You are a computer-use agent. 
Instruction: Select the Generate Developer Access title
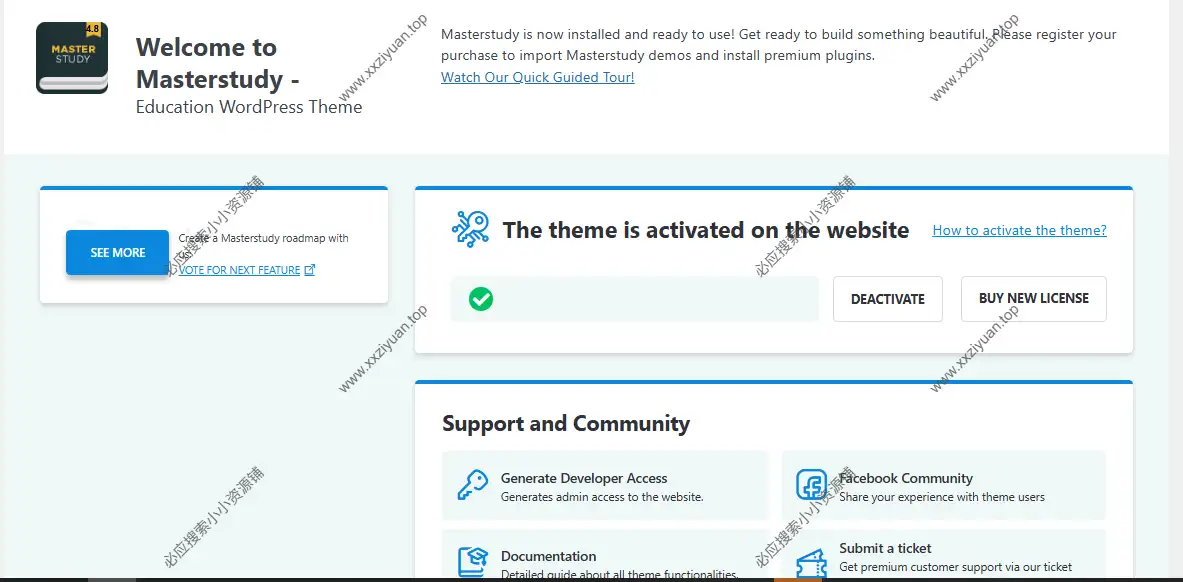coord(583,478)
